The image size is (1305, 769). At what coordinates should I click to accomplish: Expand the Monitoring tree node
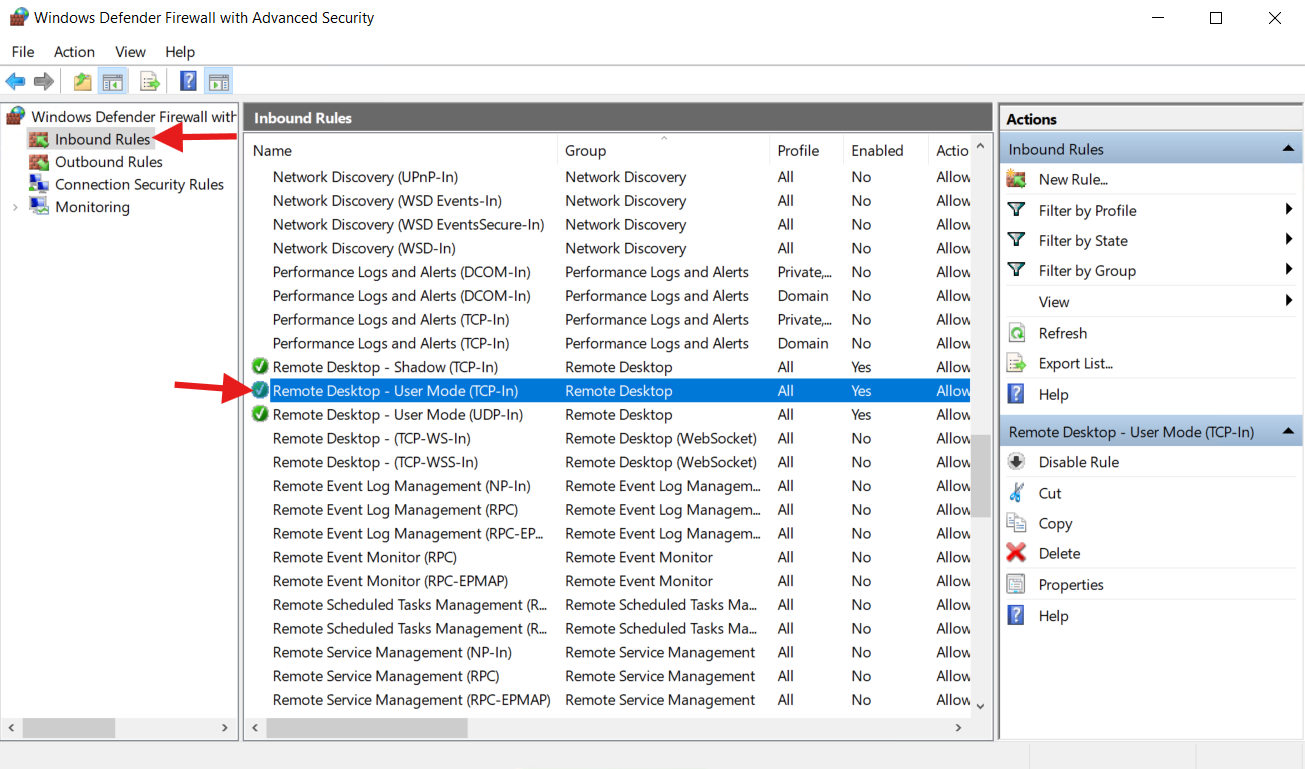click(x=15, y=207)
